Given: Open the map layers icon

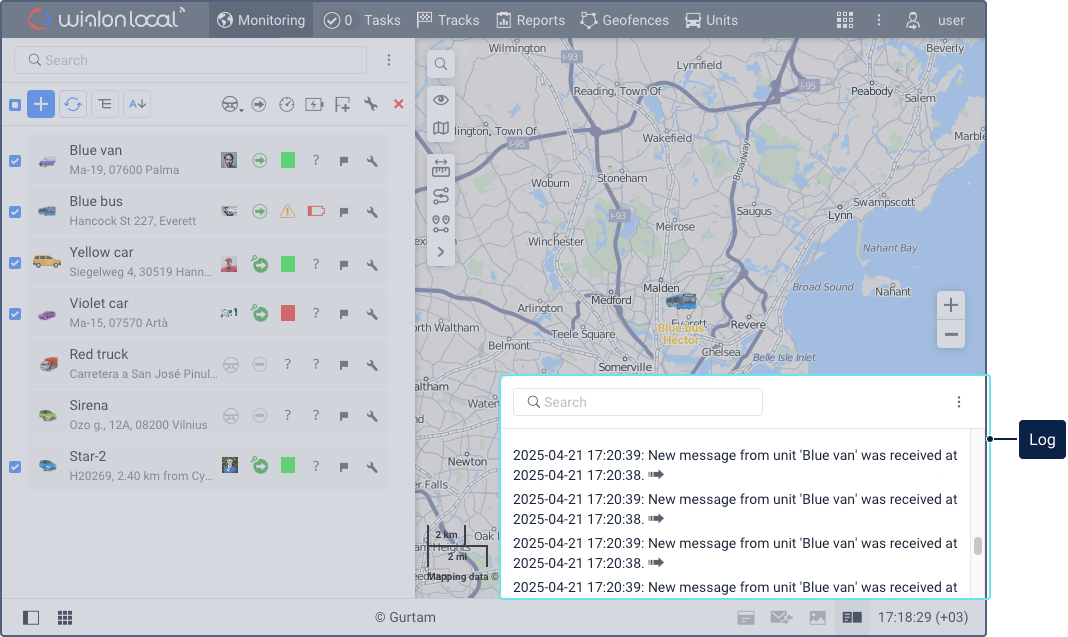Looking at the screenshot, I should (x=441, y=128).
